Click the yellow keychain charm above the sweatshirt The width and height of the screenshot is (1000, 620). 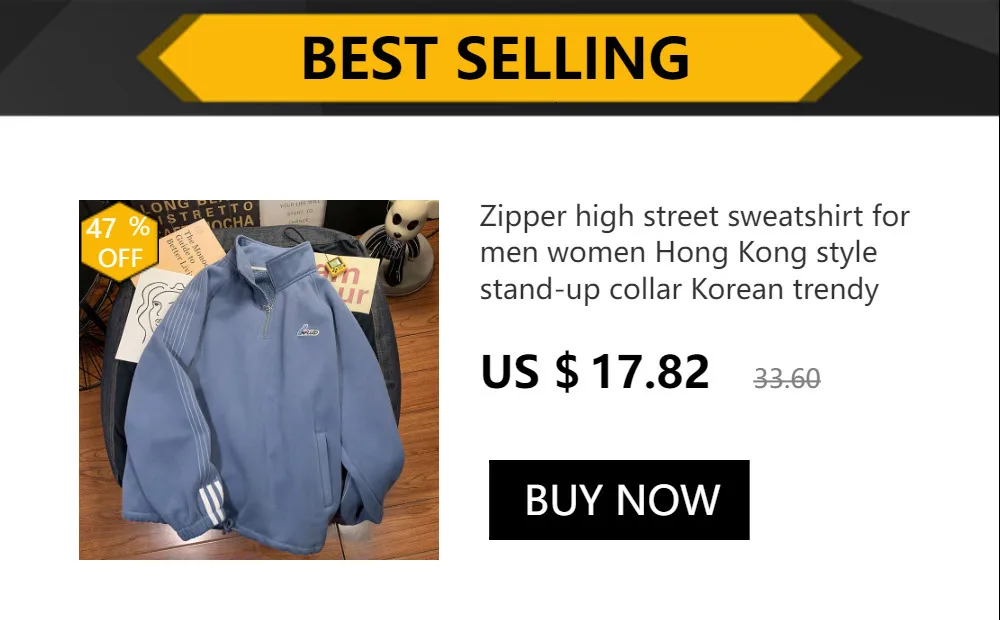[334, 265]
